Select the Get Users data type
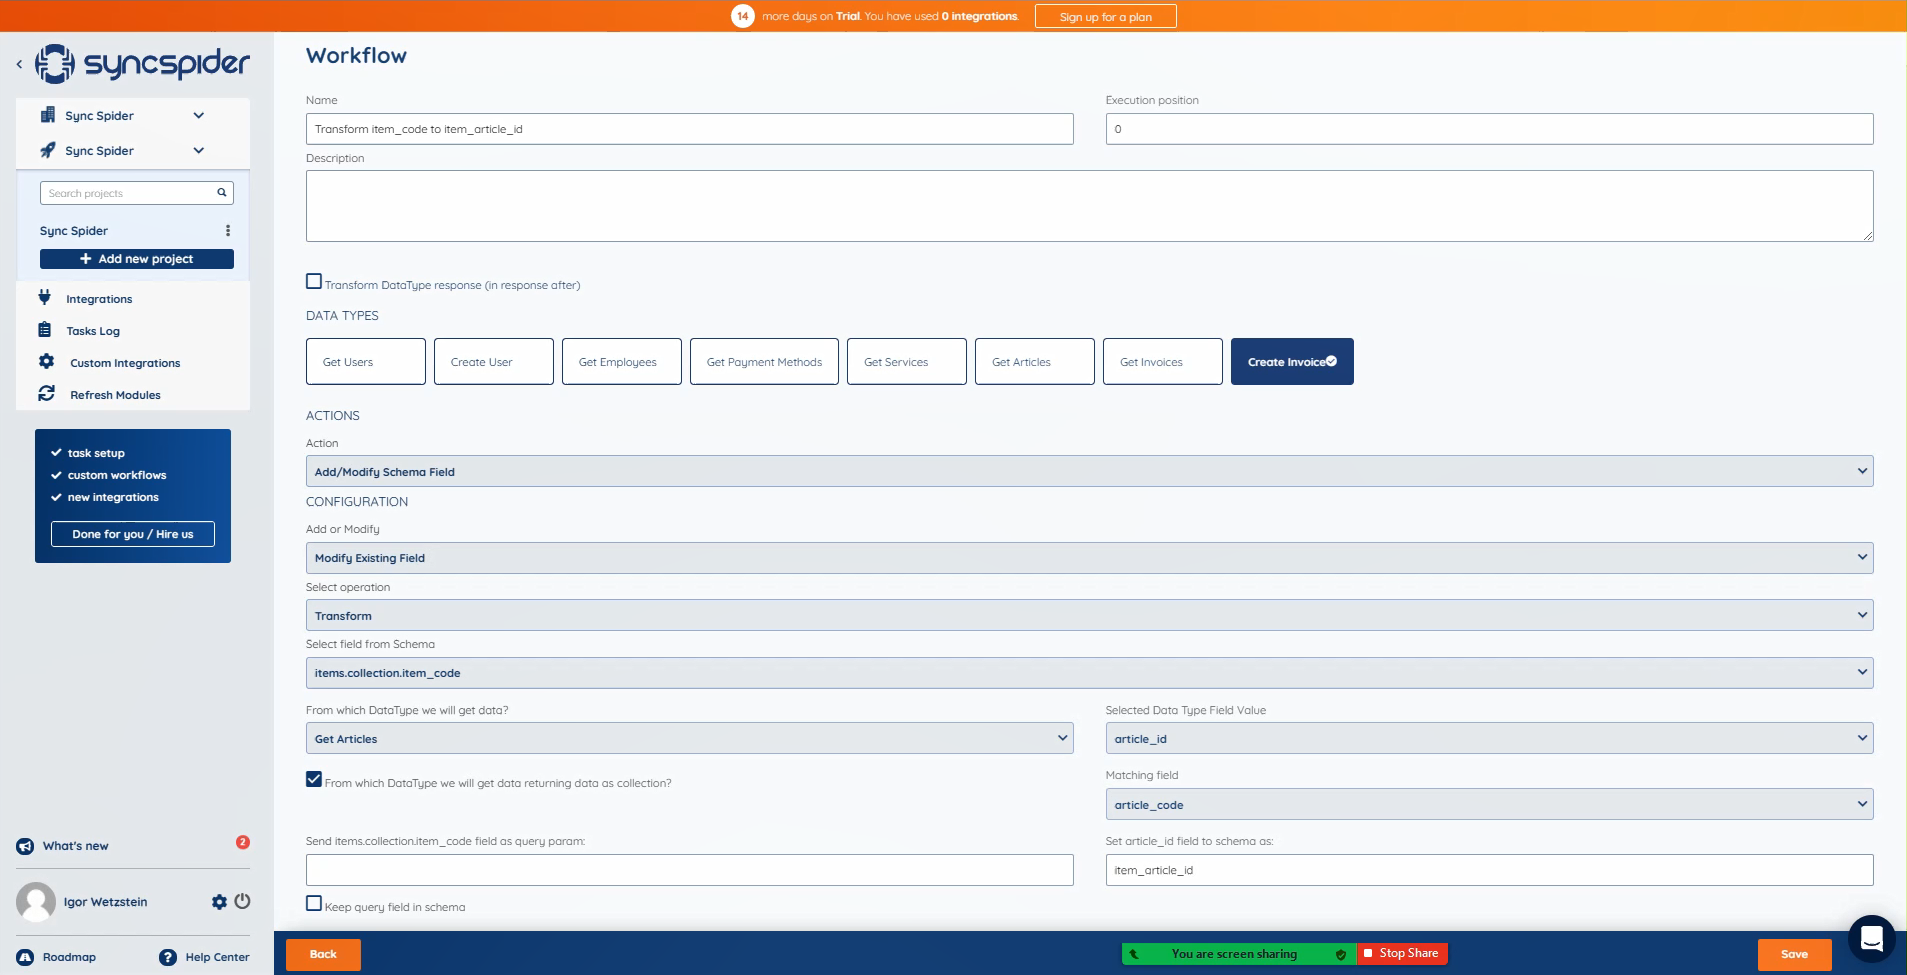This screenshot has width=1907, height=975. [x=366, y=361]
